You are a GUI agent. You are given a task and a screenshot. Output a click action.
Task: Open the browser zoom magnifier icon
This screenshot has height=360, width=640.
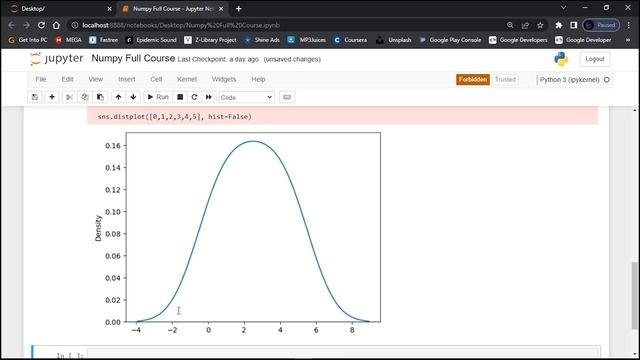[510, 25]
